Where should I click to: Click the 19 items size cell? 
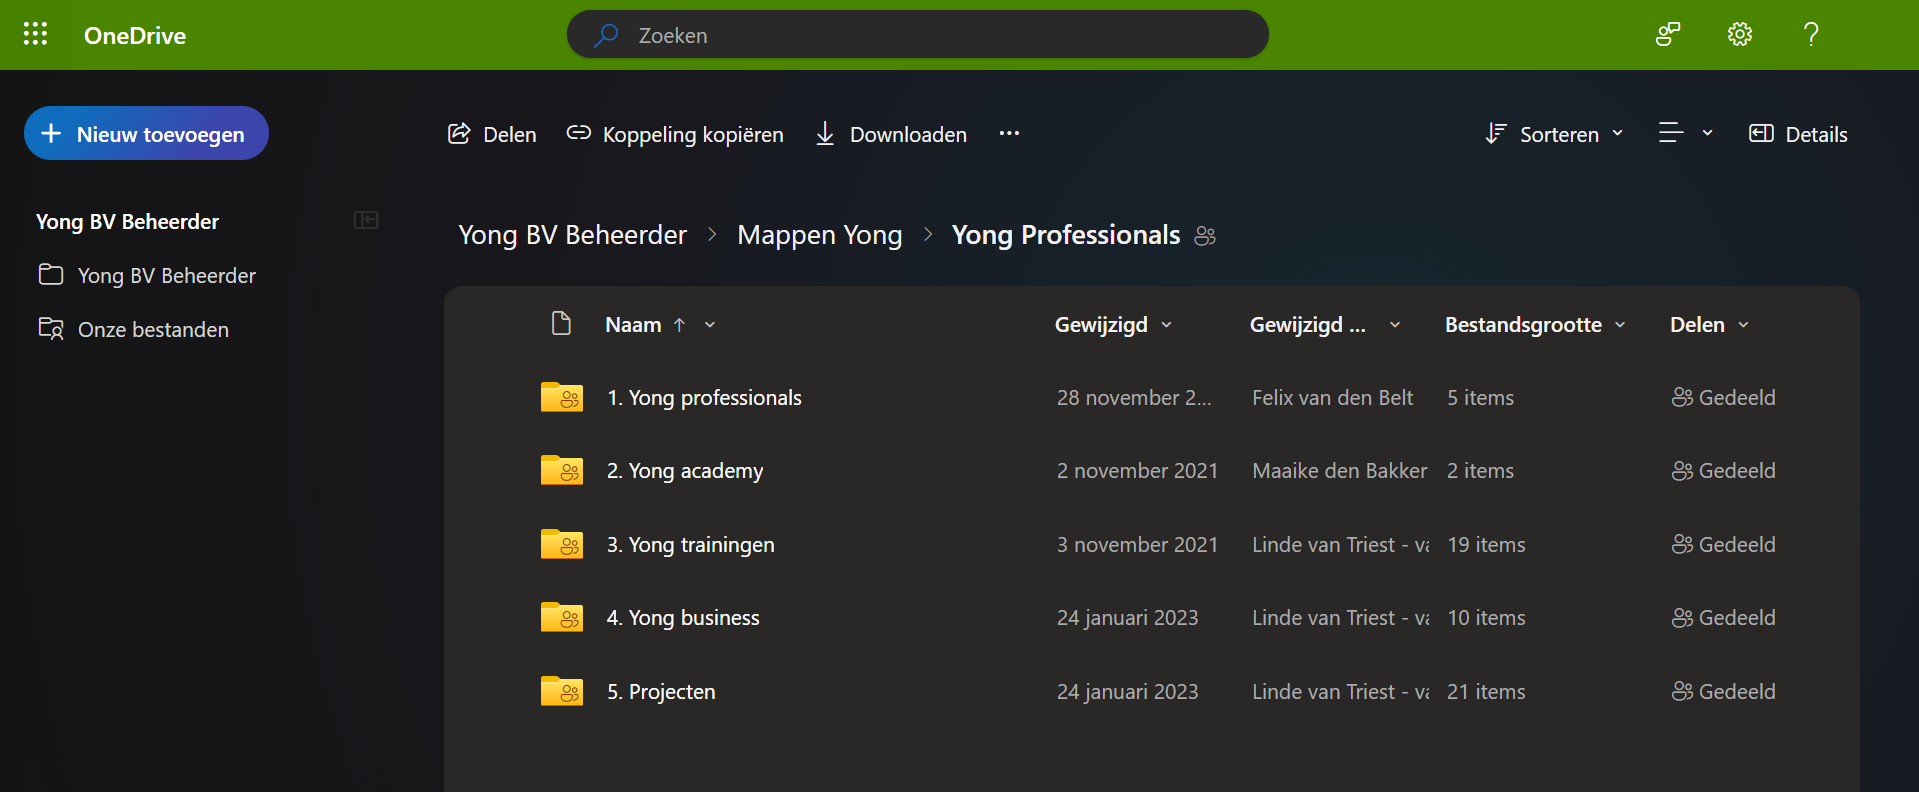[1486, 545]
